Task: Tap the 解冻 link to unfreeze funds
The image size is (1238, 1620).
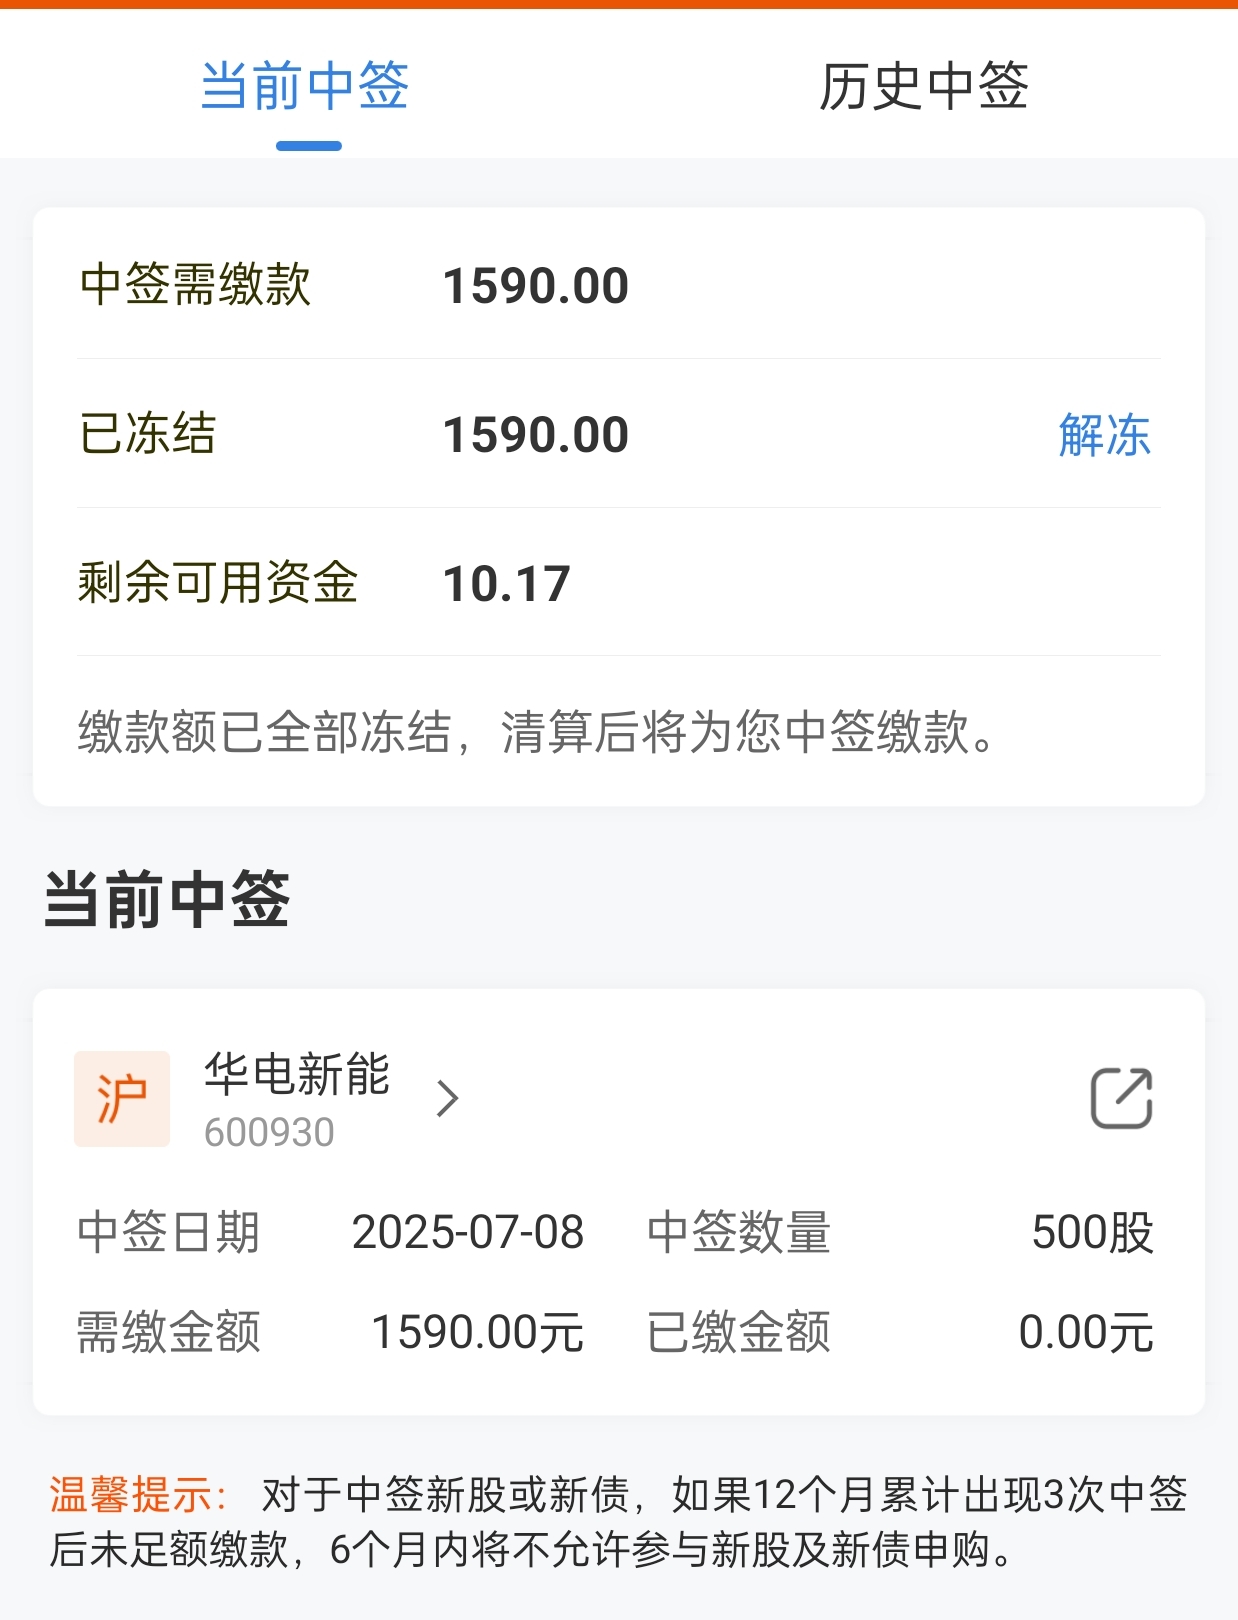Action: click(1105, 435)
